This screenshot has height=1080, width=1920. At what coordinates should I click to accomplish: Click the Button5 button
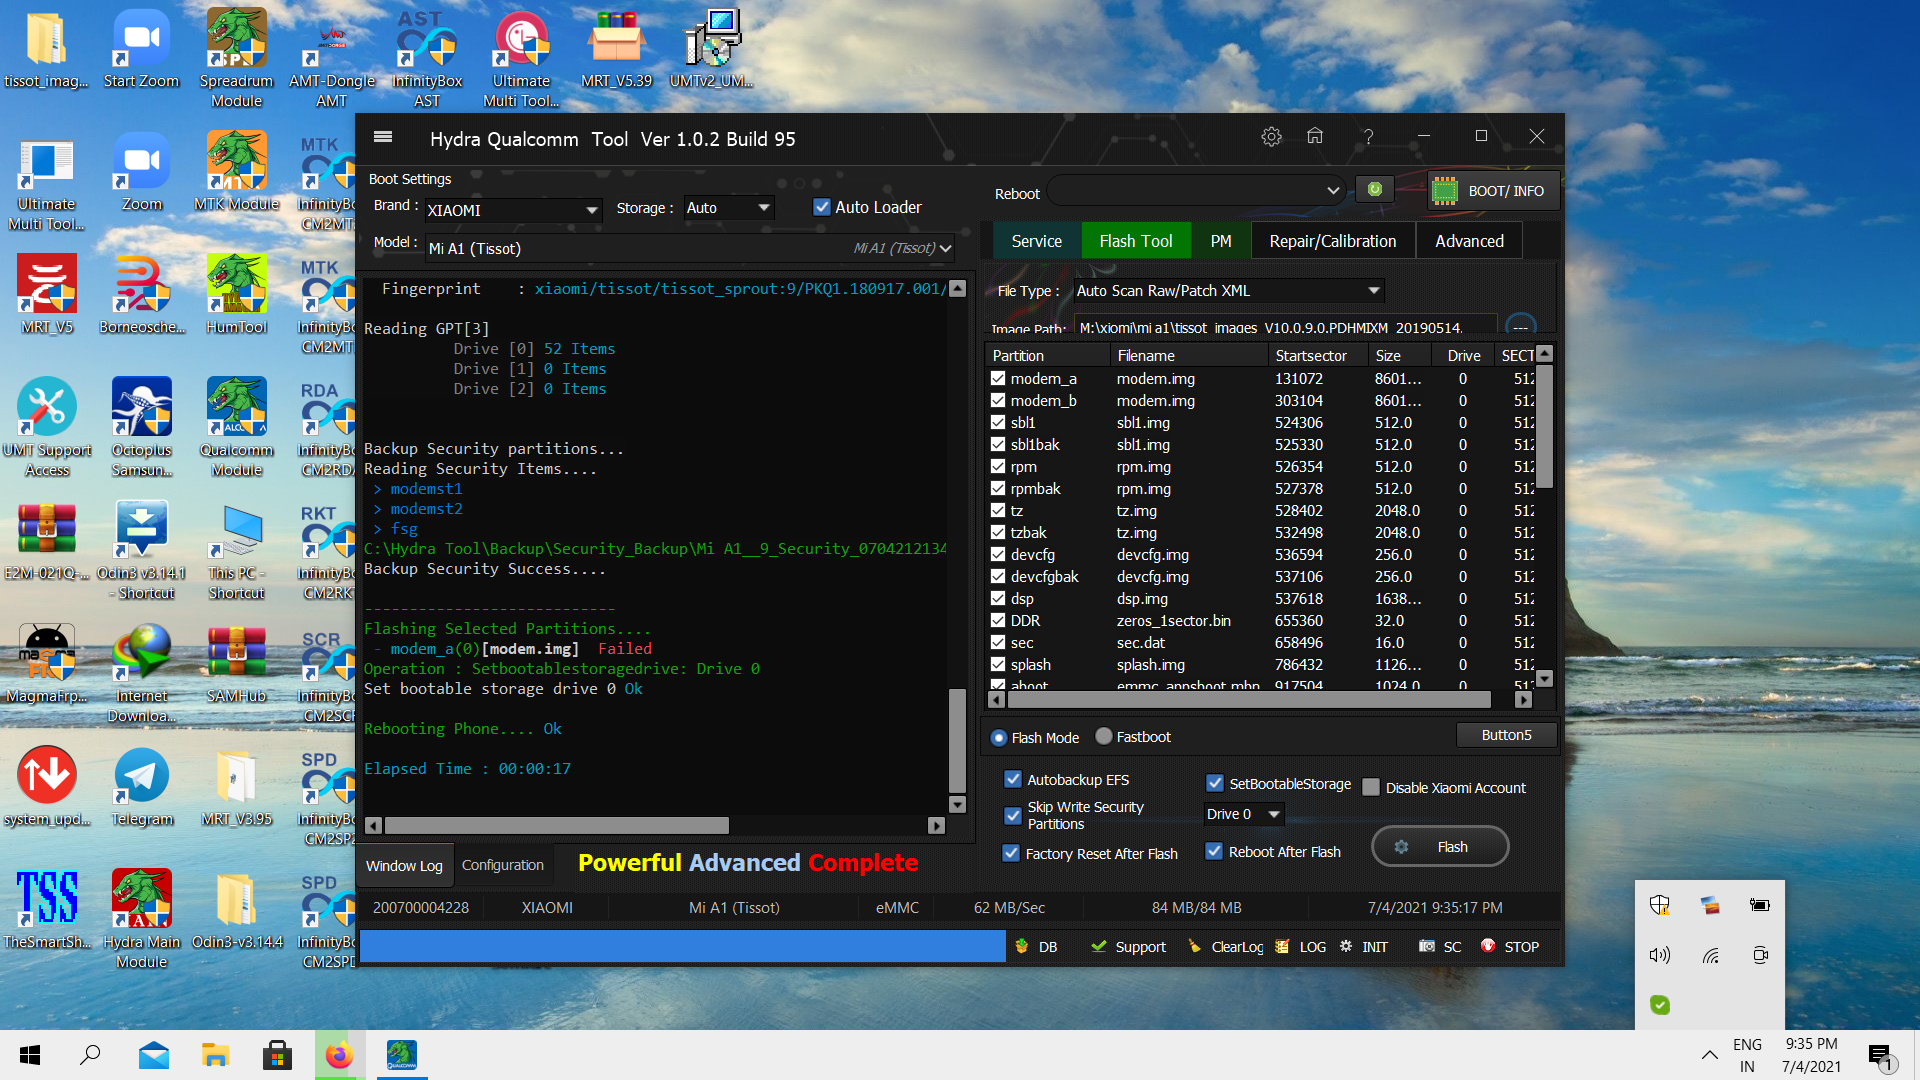(x=1506, y=735)
